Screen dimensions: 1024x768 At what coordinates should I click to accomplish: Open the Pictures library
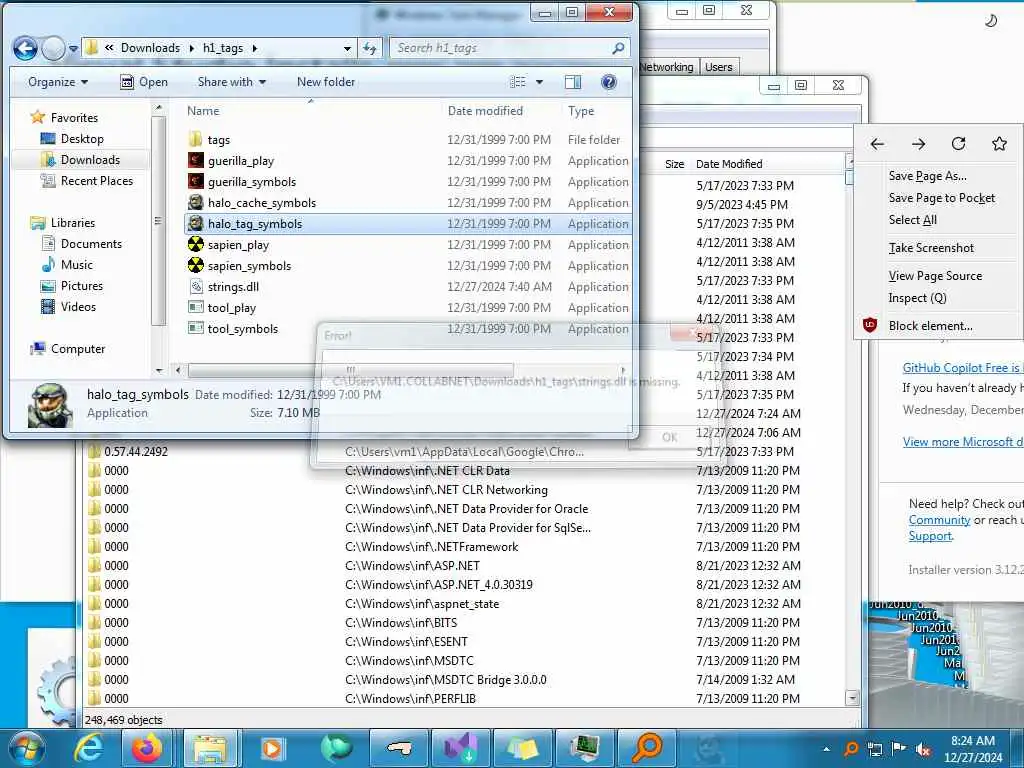(x=82, y=285)
